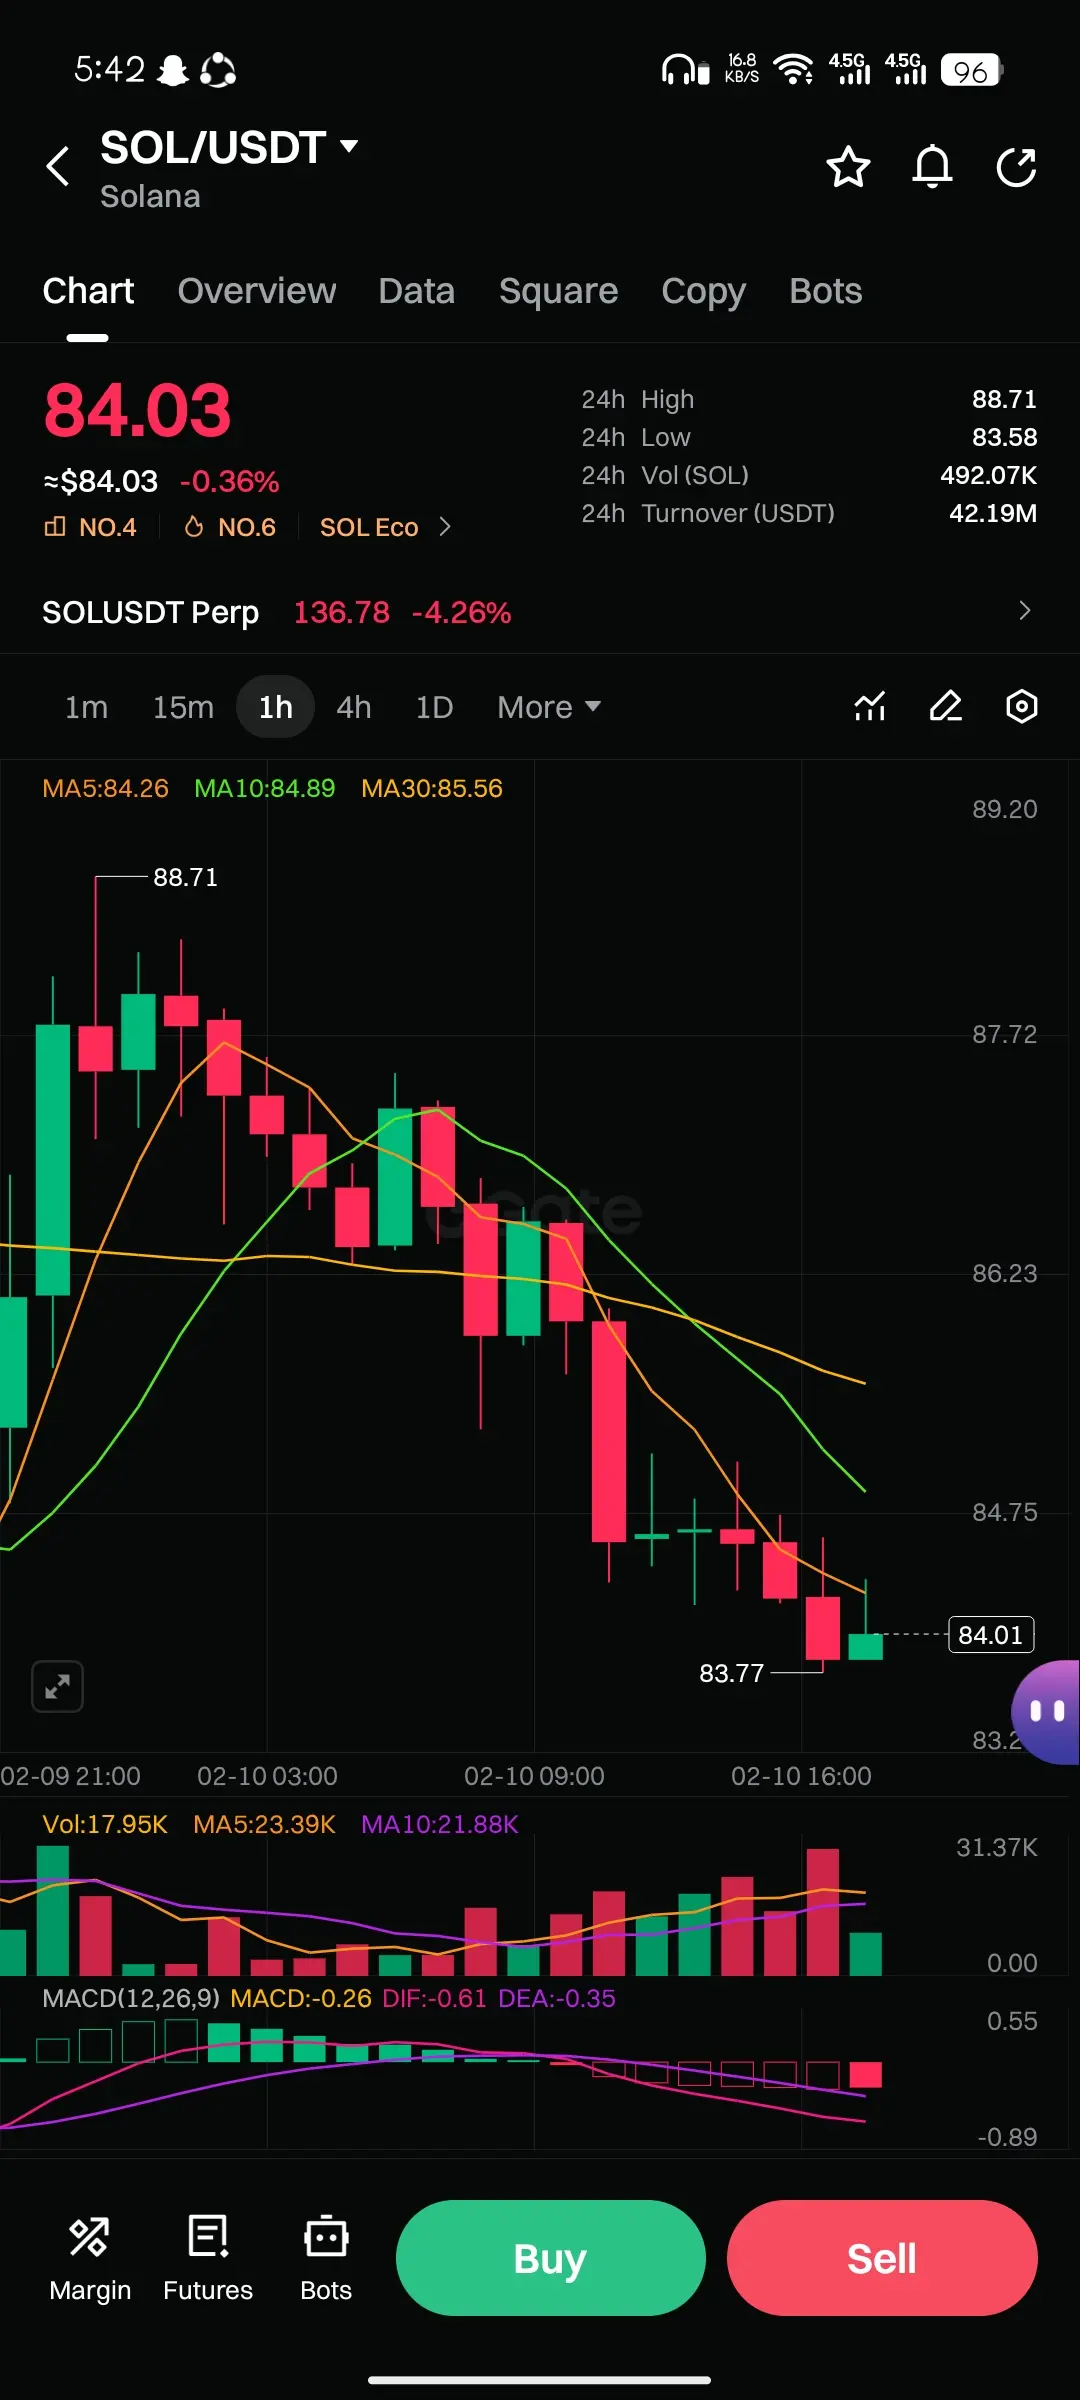The width and height of the screenshot is (1080, 2400).
Task: Tap the MA10:84.89 indicator label
Action: [264, 788]
